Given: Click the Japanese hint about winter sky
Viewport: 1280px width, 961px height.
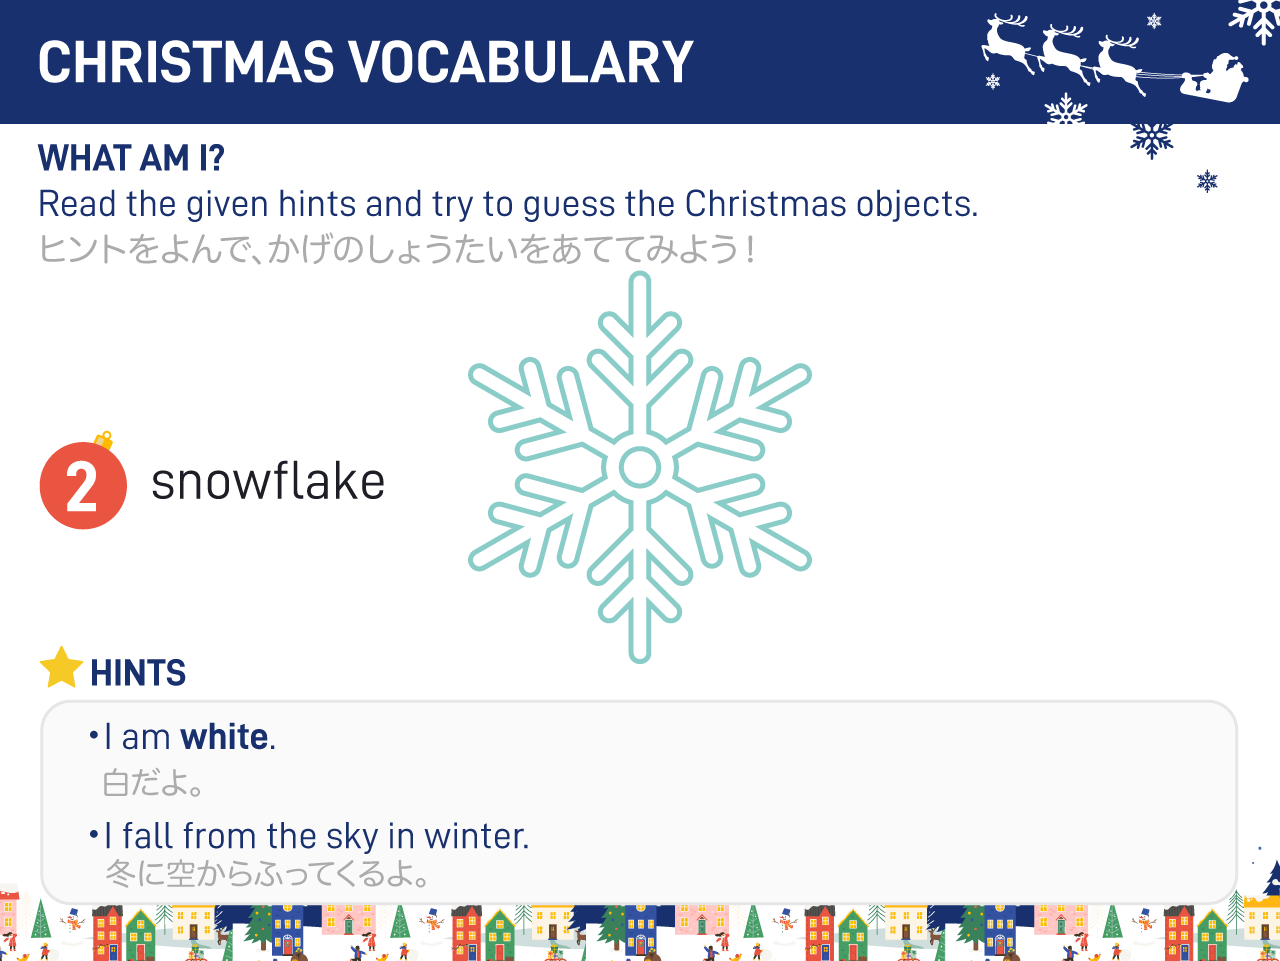Looking at the screenshot, I should tap(268, 874).
